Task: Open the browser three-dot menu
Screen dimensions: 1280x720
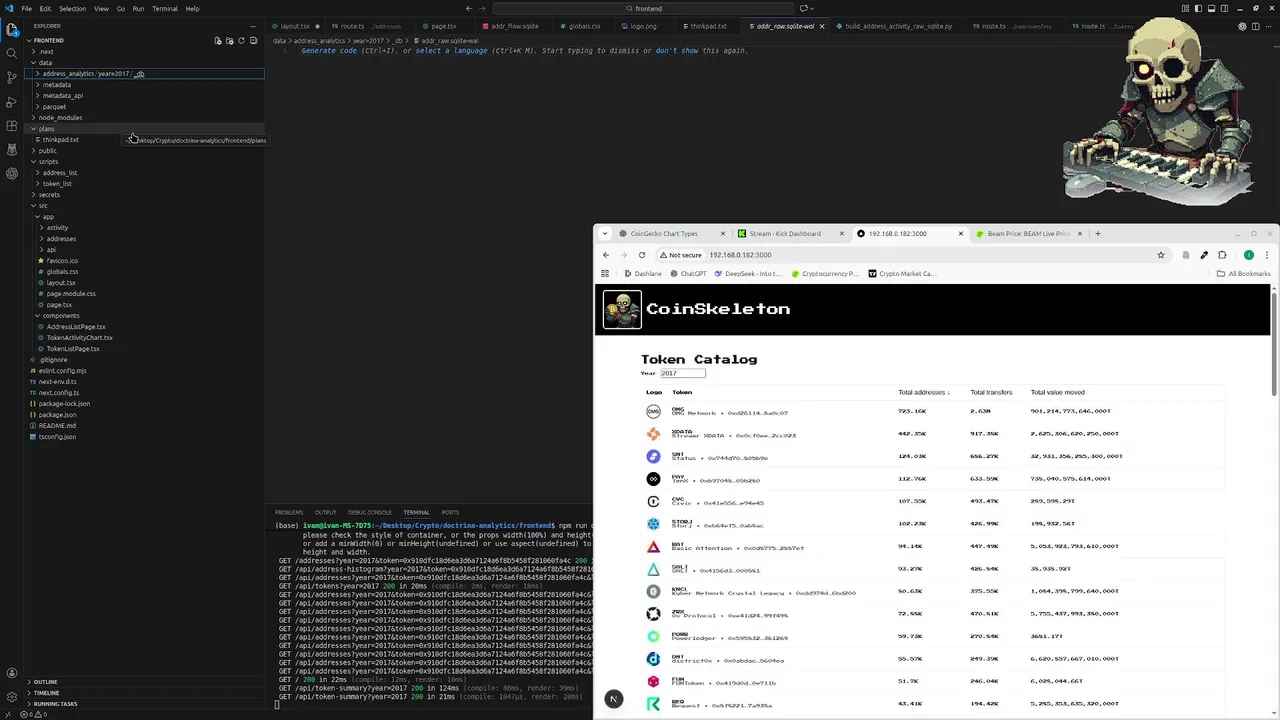Action: pos(1267,255)
